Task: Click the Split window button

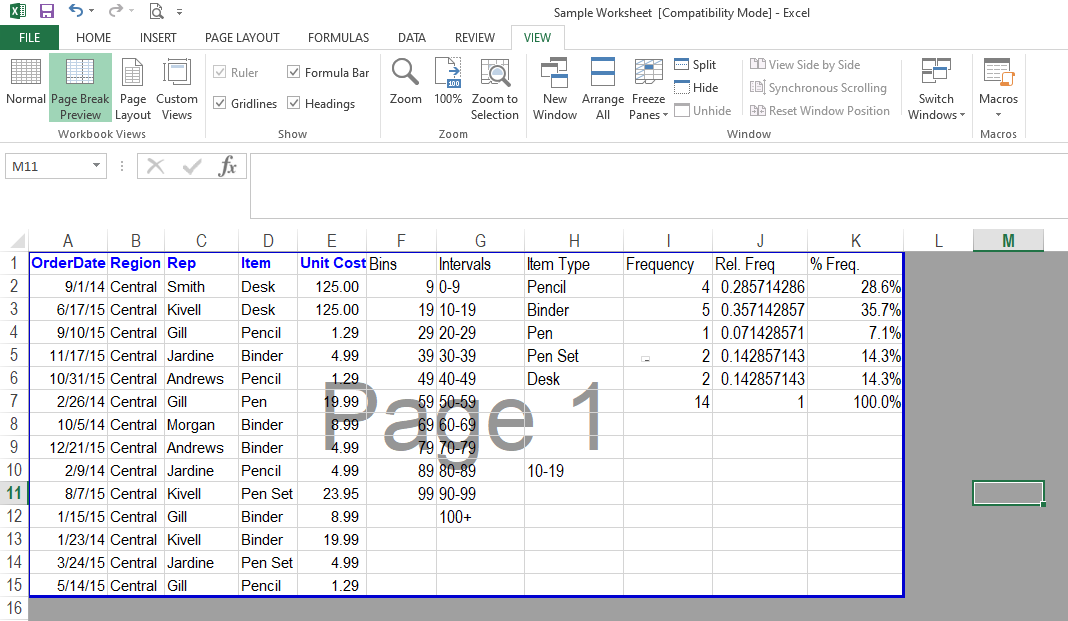Action: (696, 65)
